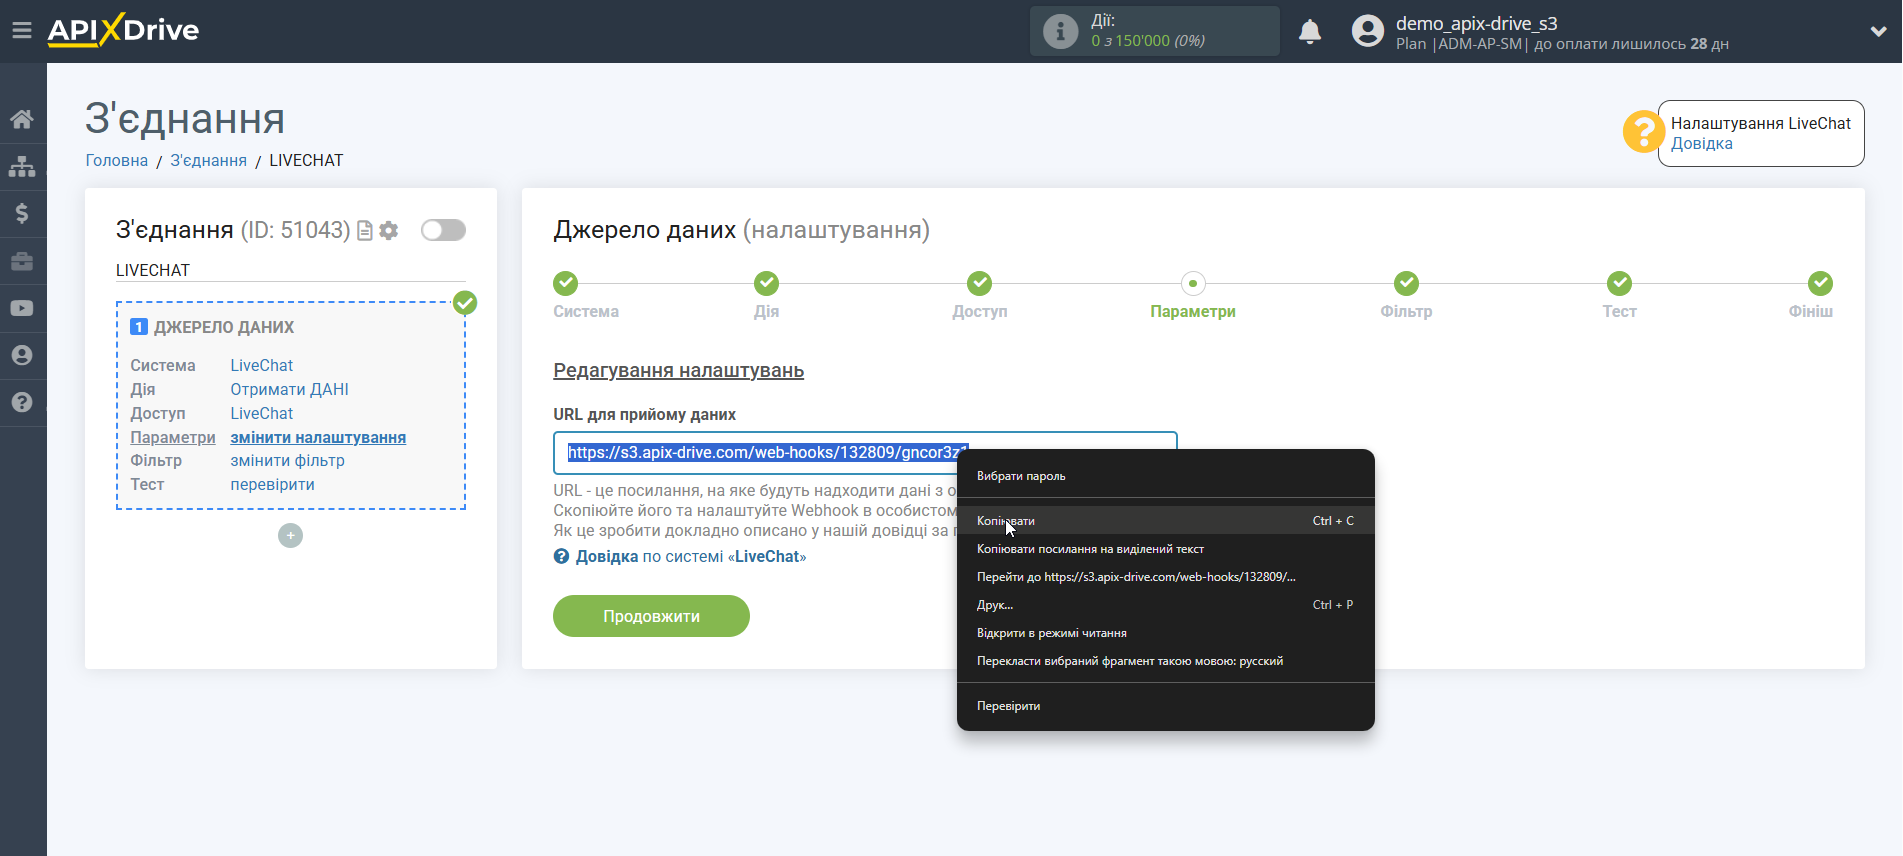Open the billing dollar sidebar icon
This screenshot has width=1903, height=856.
(x=22, y=213)
